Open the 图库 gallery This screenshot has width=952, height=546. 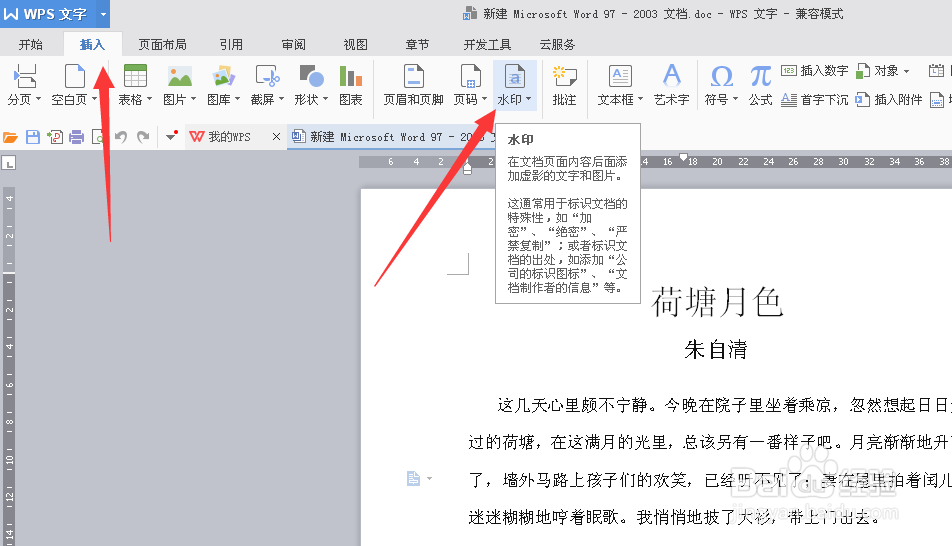tap(223, 77)
